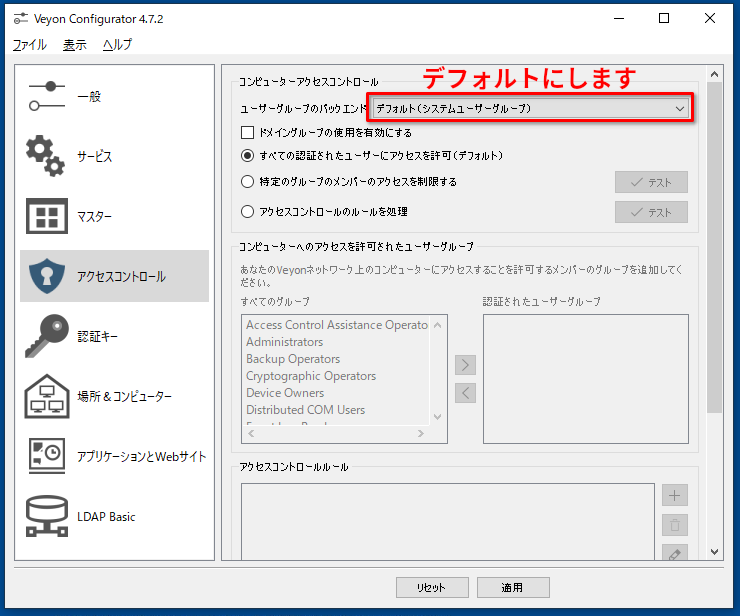Image resolution: width=740 pixels, height=616 pixels.
Task: Open the ユーザーグループのバックエンド dropdown
Action: click(530, 109)
